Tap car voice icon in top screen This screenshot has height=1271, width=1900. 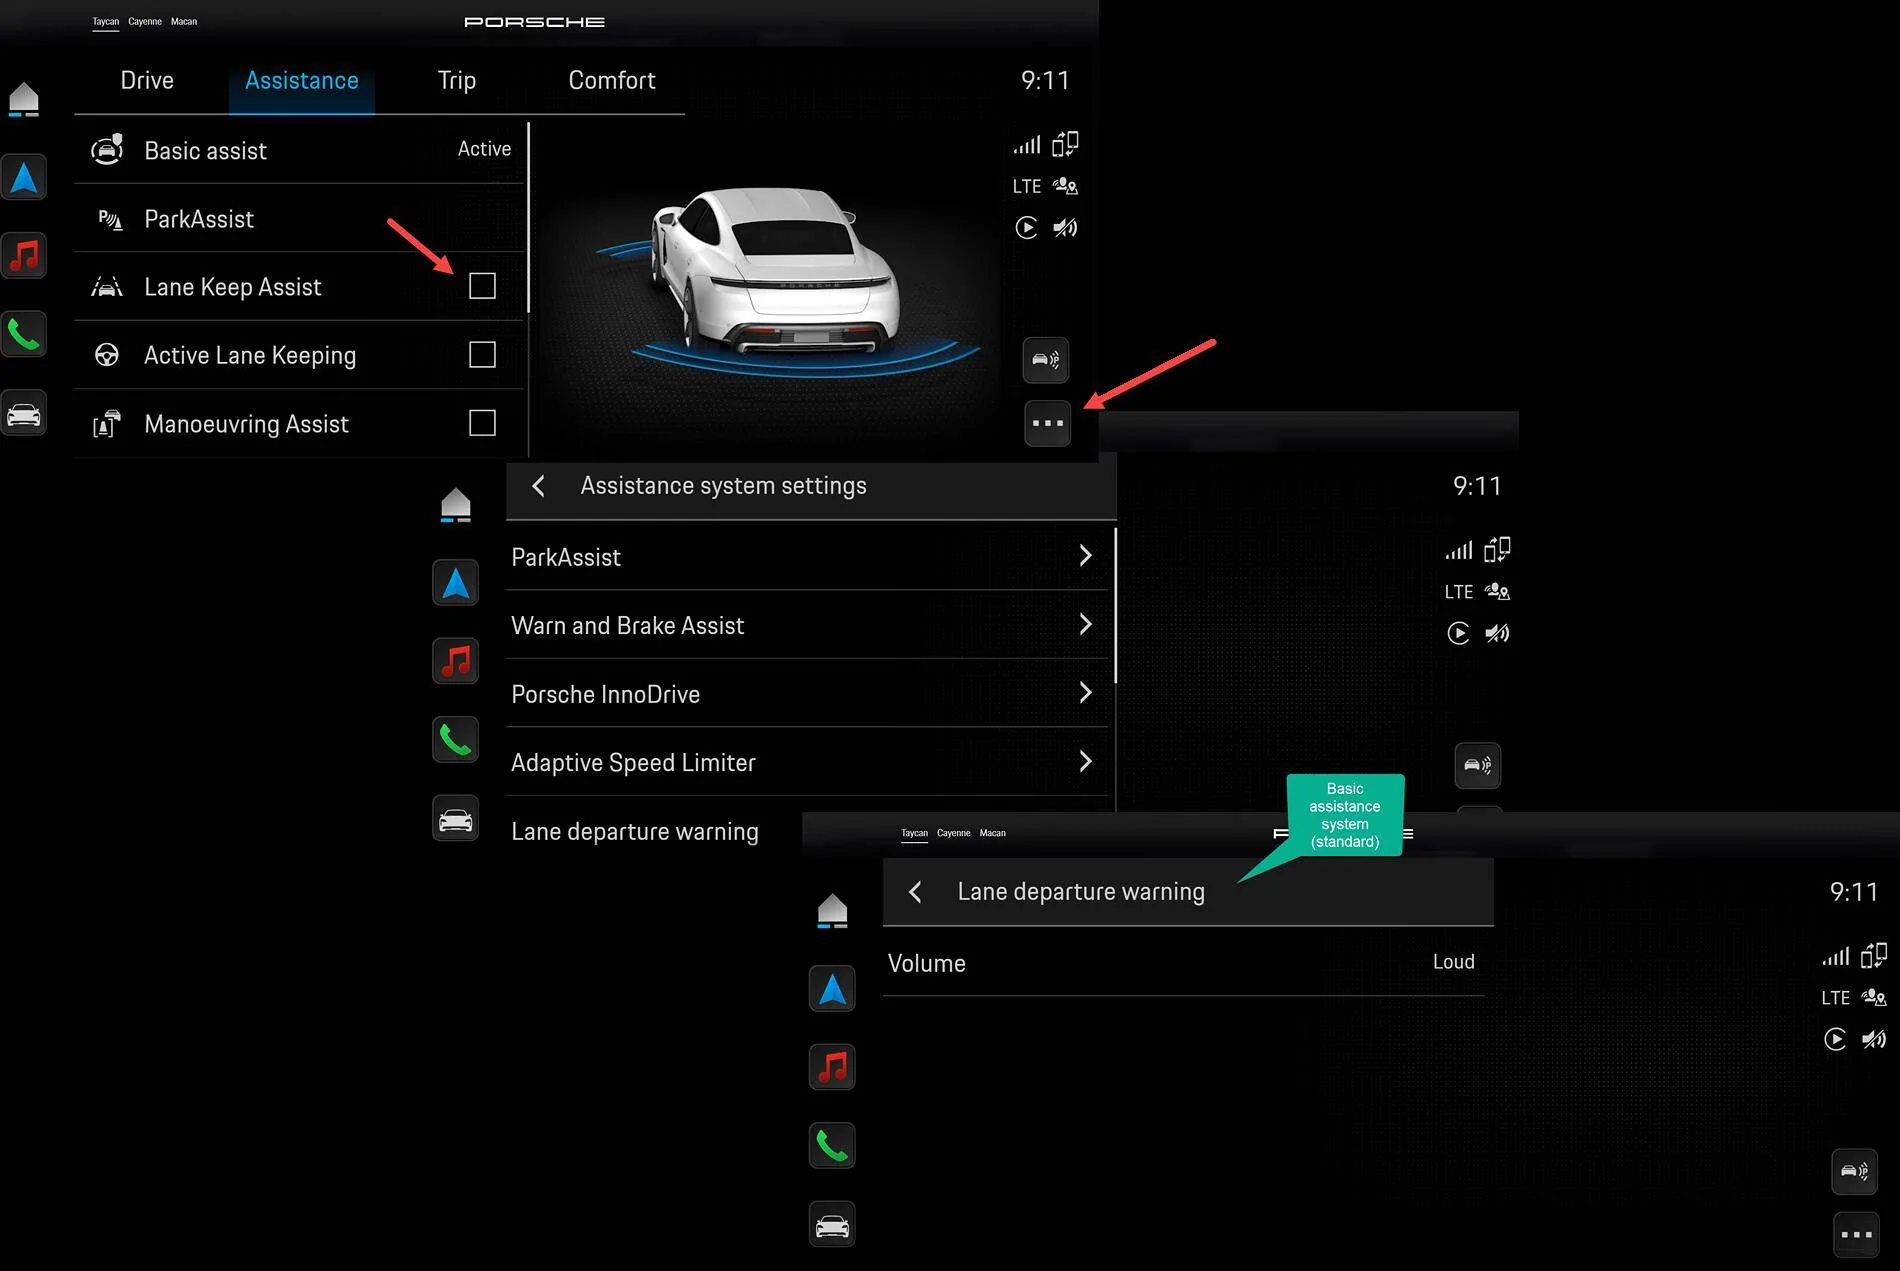pyautogui.click(x=1046, y=360)
